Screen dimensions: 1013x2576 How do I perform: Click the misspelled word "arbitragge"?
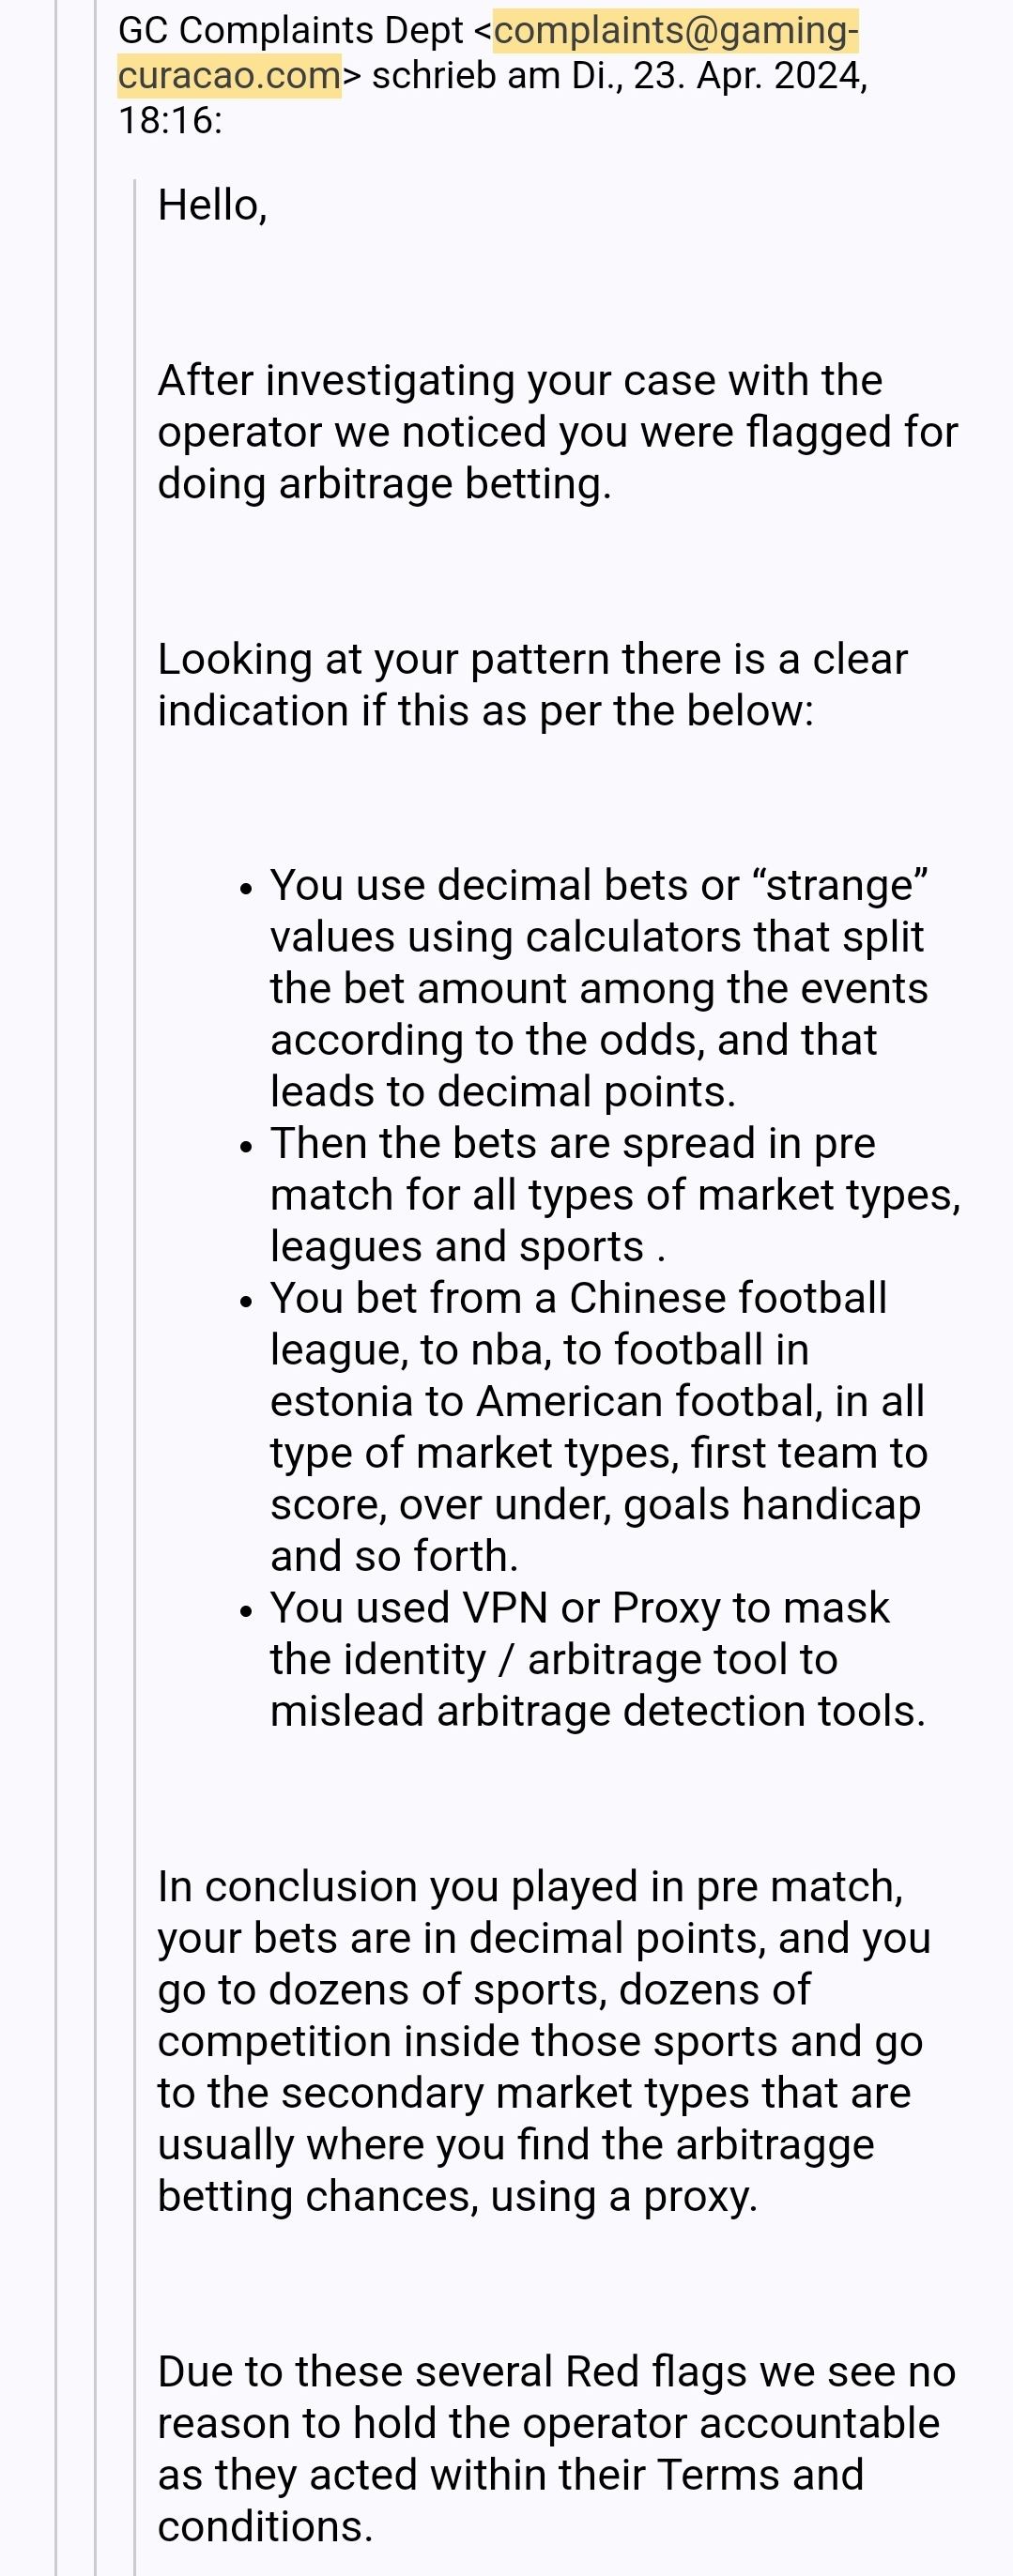(x=775, y=2145)
